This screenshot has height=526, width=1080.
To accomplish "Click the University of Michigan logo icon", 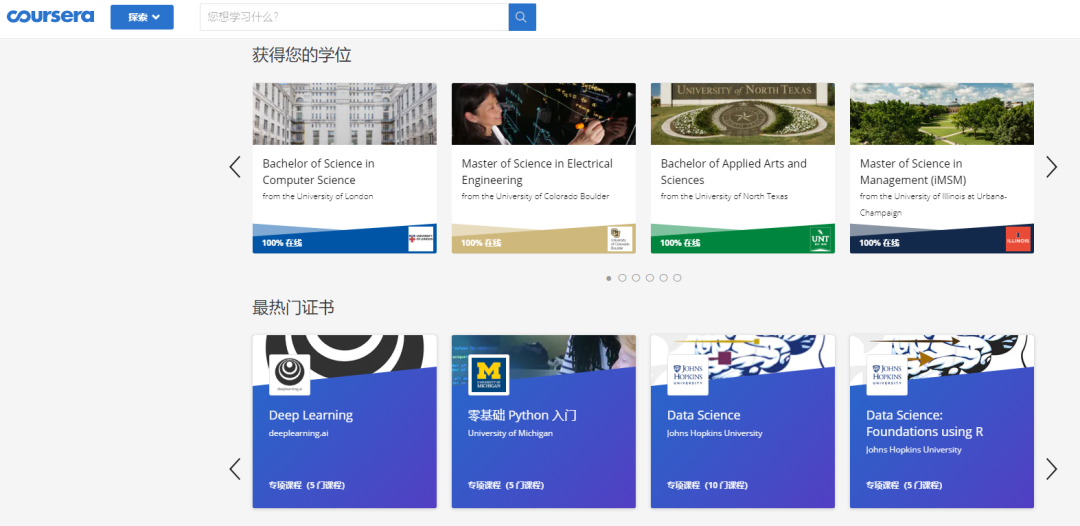I will point(488,375).
